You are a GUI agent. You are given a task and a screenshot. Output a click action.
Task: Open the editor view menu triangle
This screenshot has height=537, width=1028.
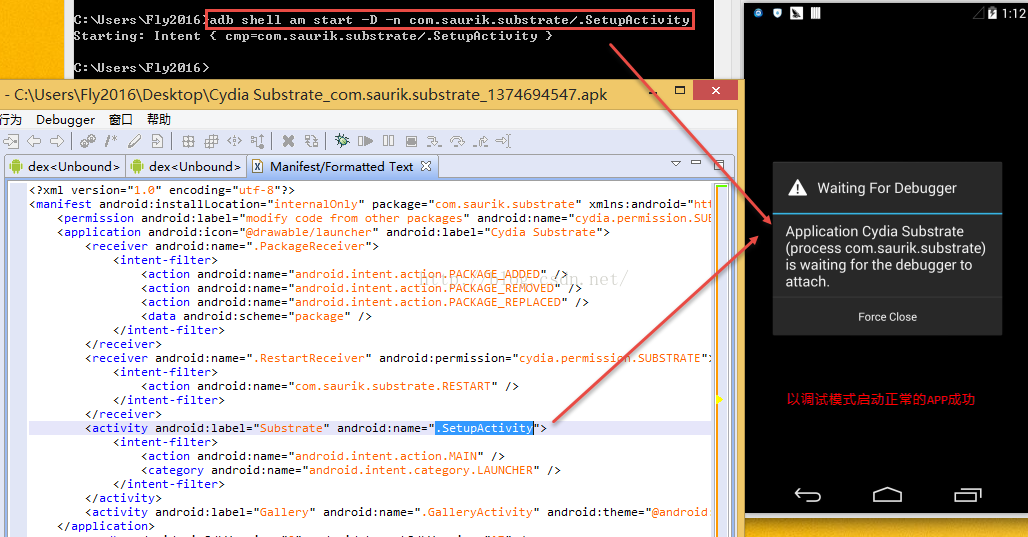(x=676, y=163)
